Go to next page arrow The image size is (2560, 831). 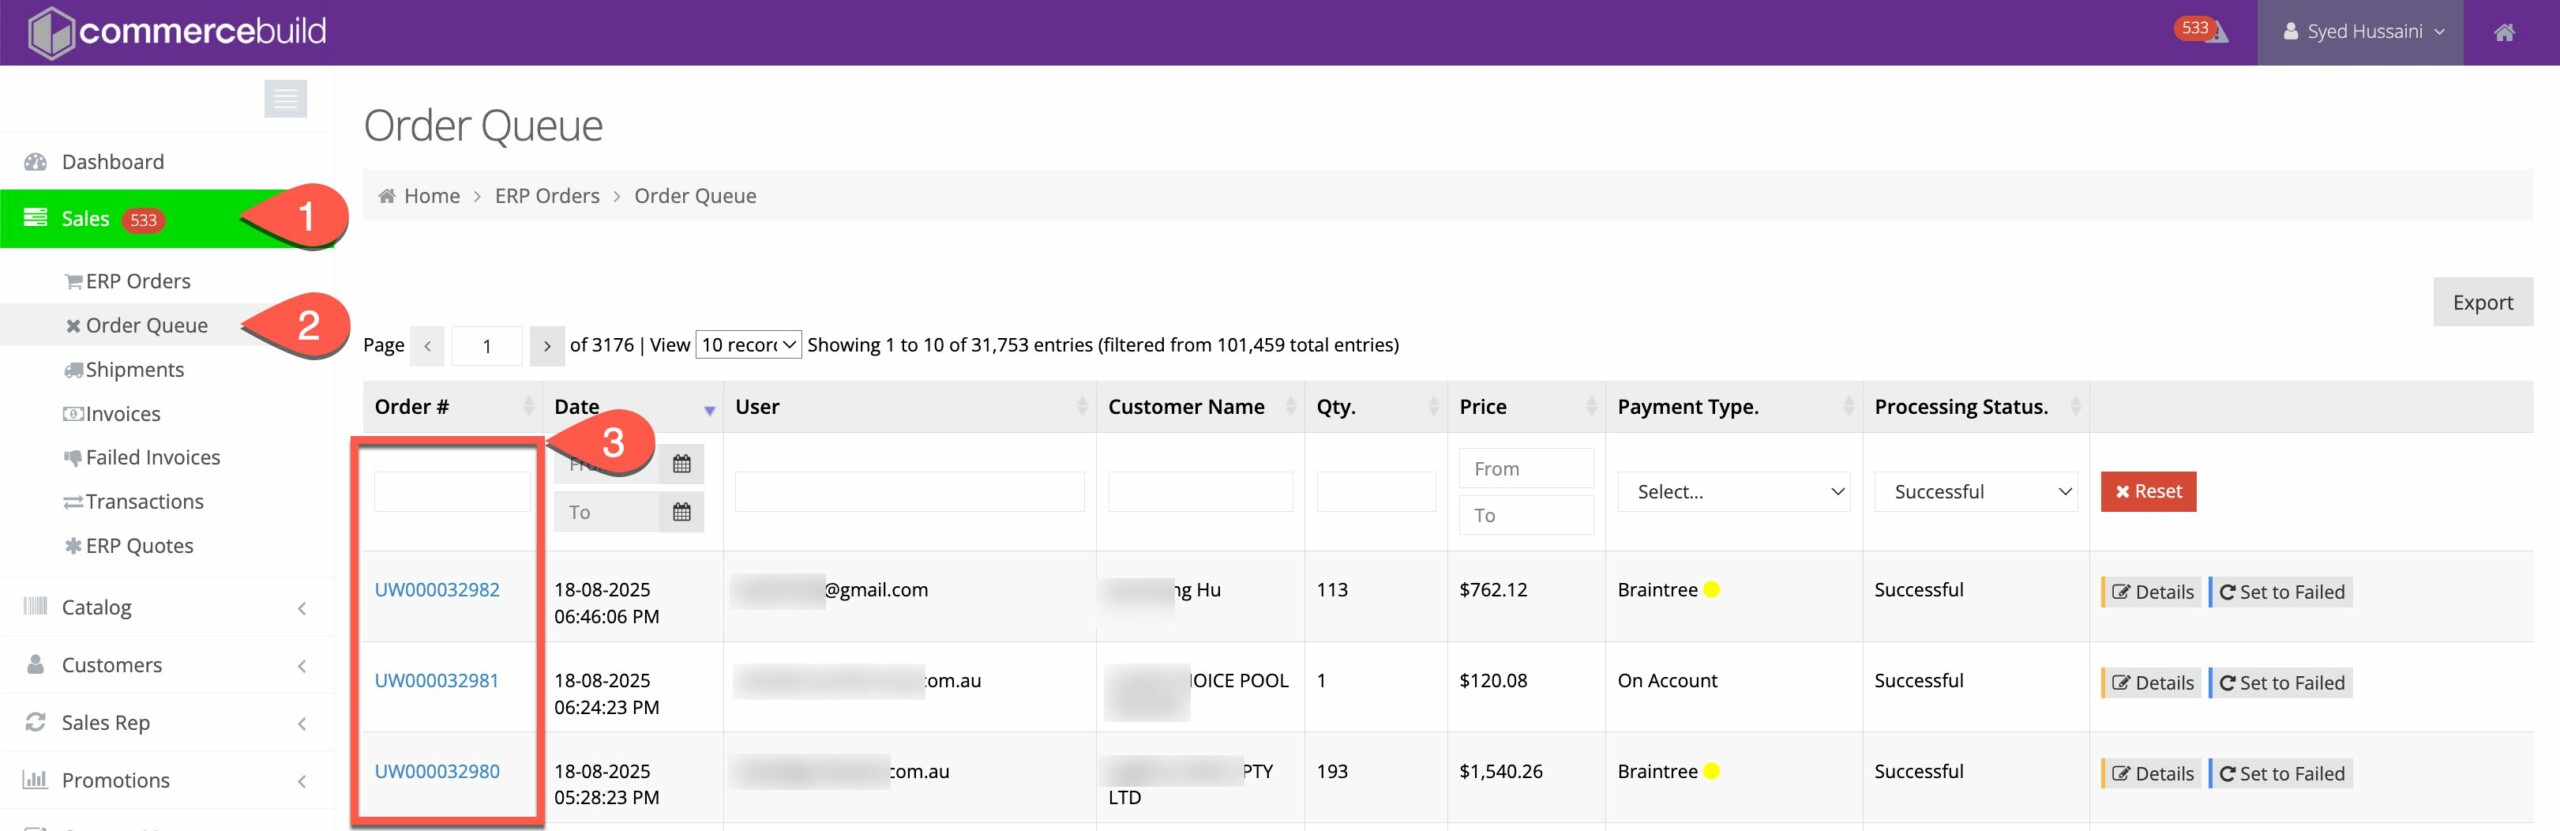546,346
